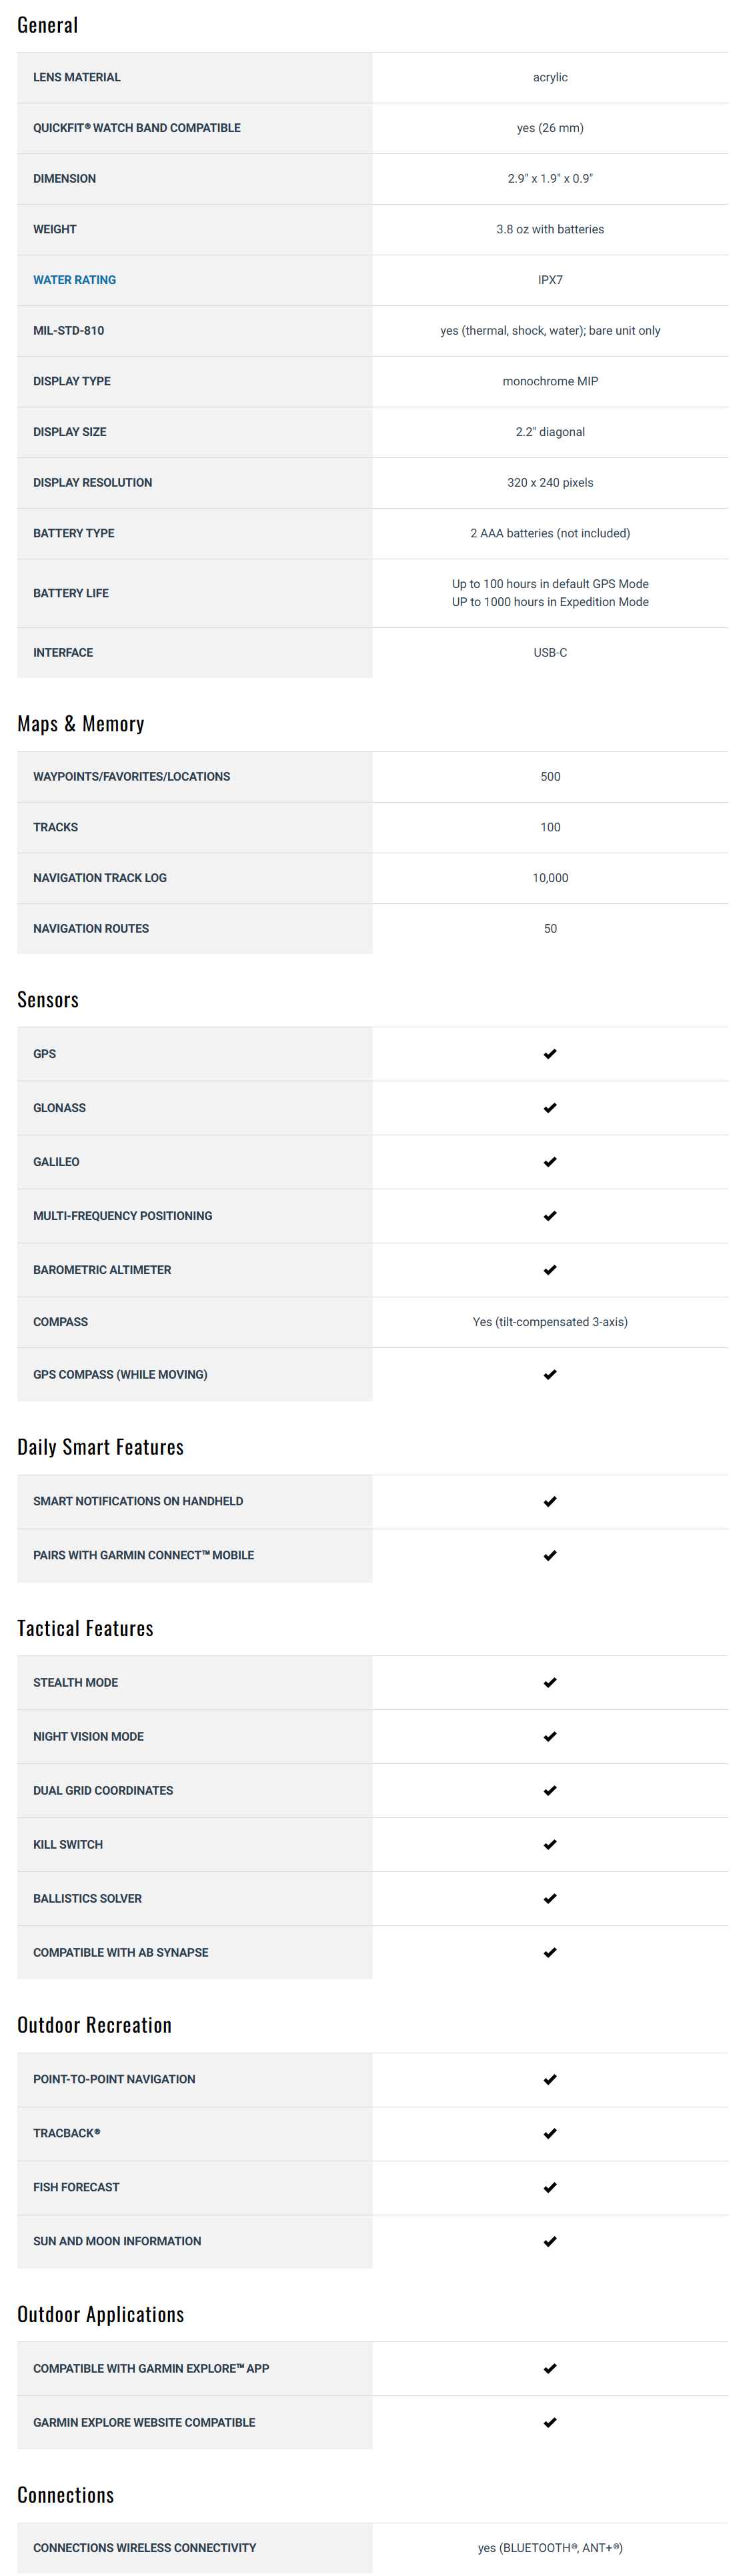This screenshot has width=755, height=2576.
Task: Click the Stealth Mode checkmark icon
Action: coord(550,1683)
